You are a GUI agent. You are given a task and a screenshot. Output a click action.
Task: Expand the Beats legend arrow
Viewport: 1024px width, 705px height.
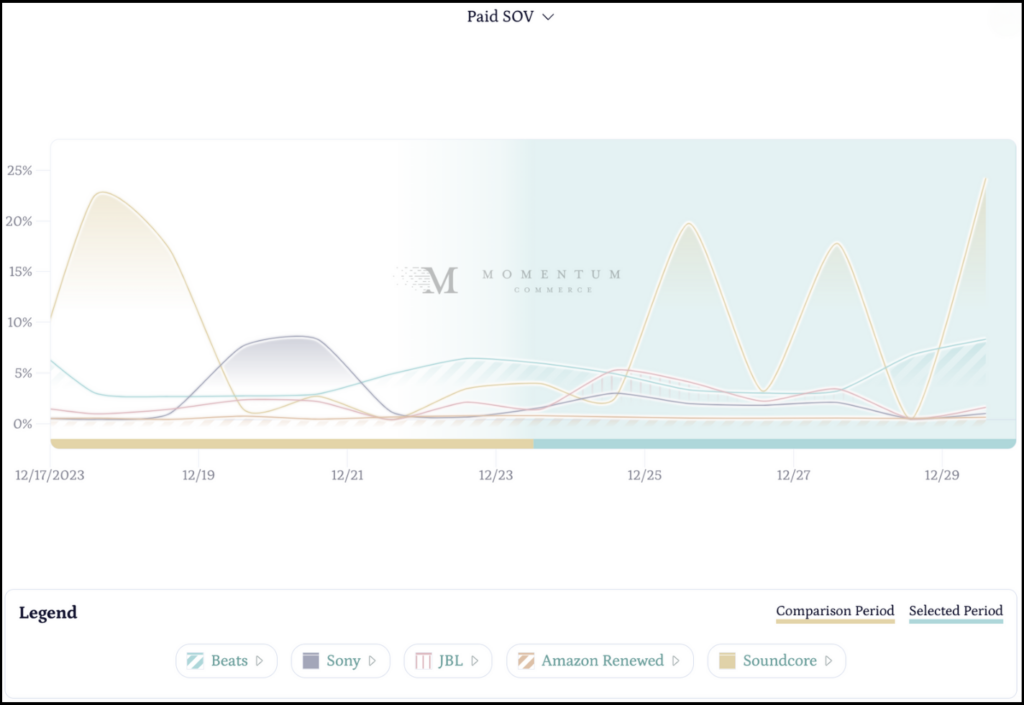click(x=260, y=661)
